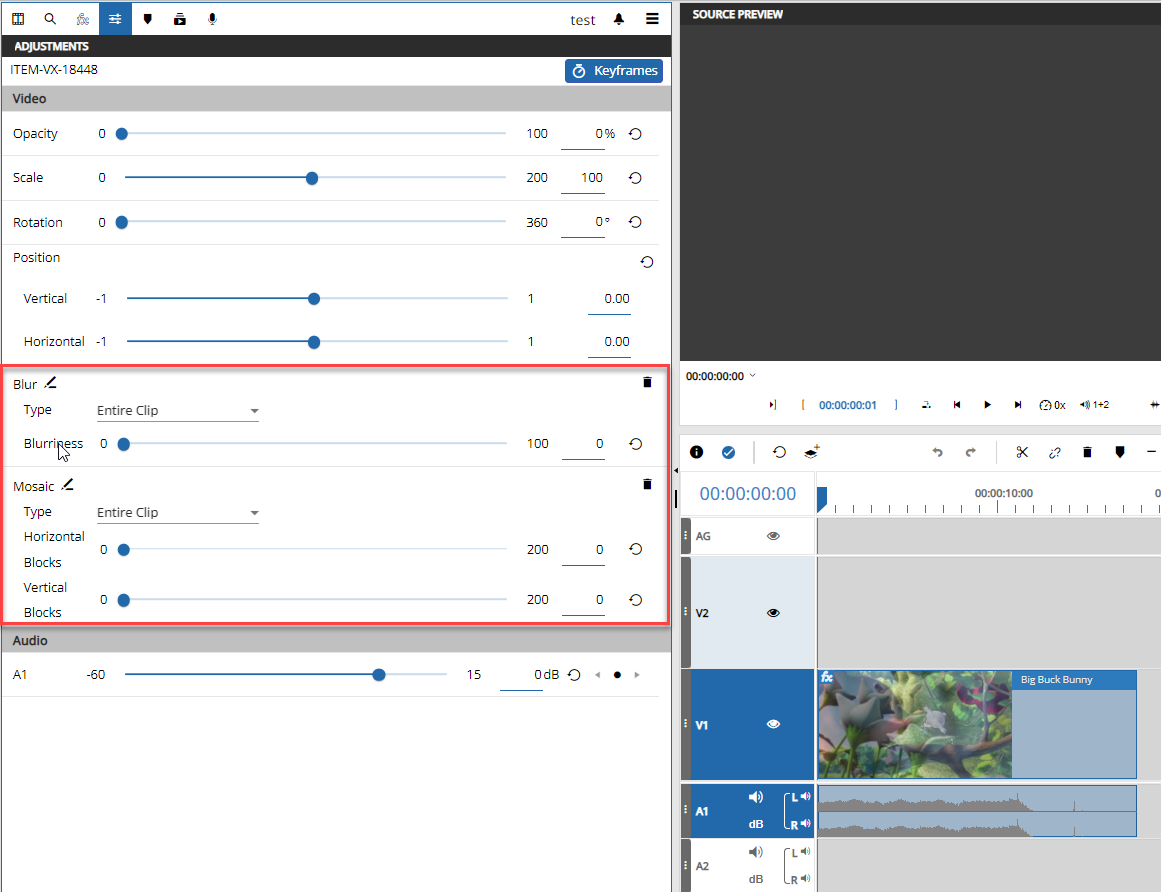Click the Keyframes button
This screenshot has height=892, width=1161.
coord(614,71)
